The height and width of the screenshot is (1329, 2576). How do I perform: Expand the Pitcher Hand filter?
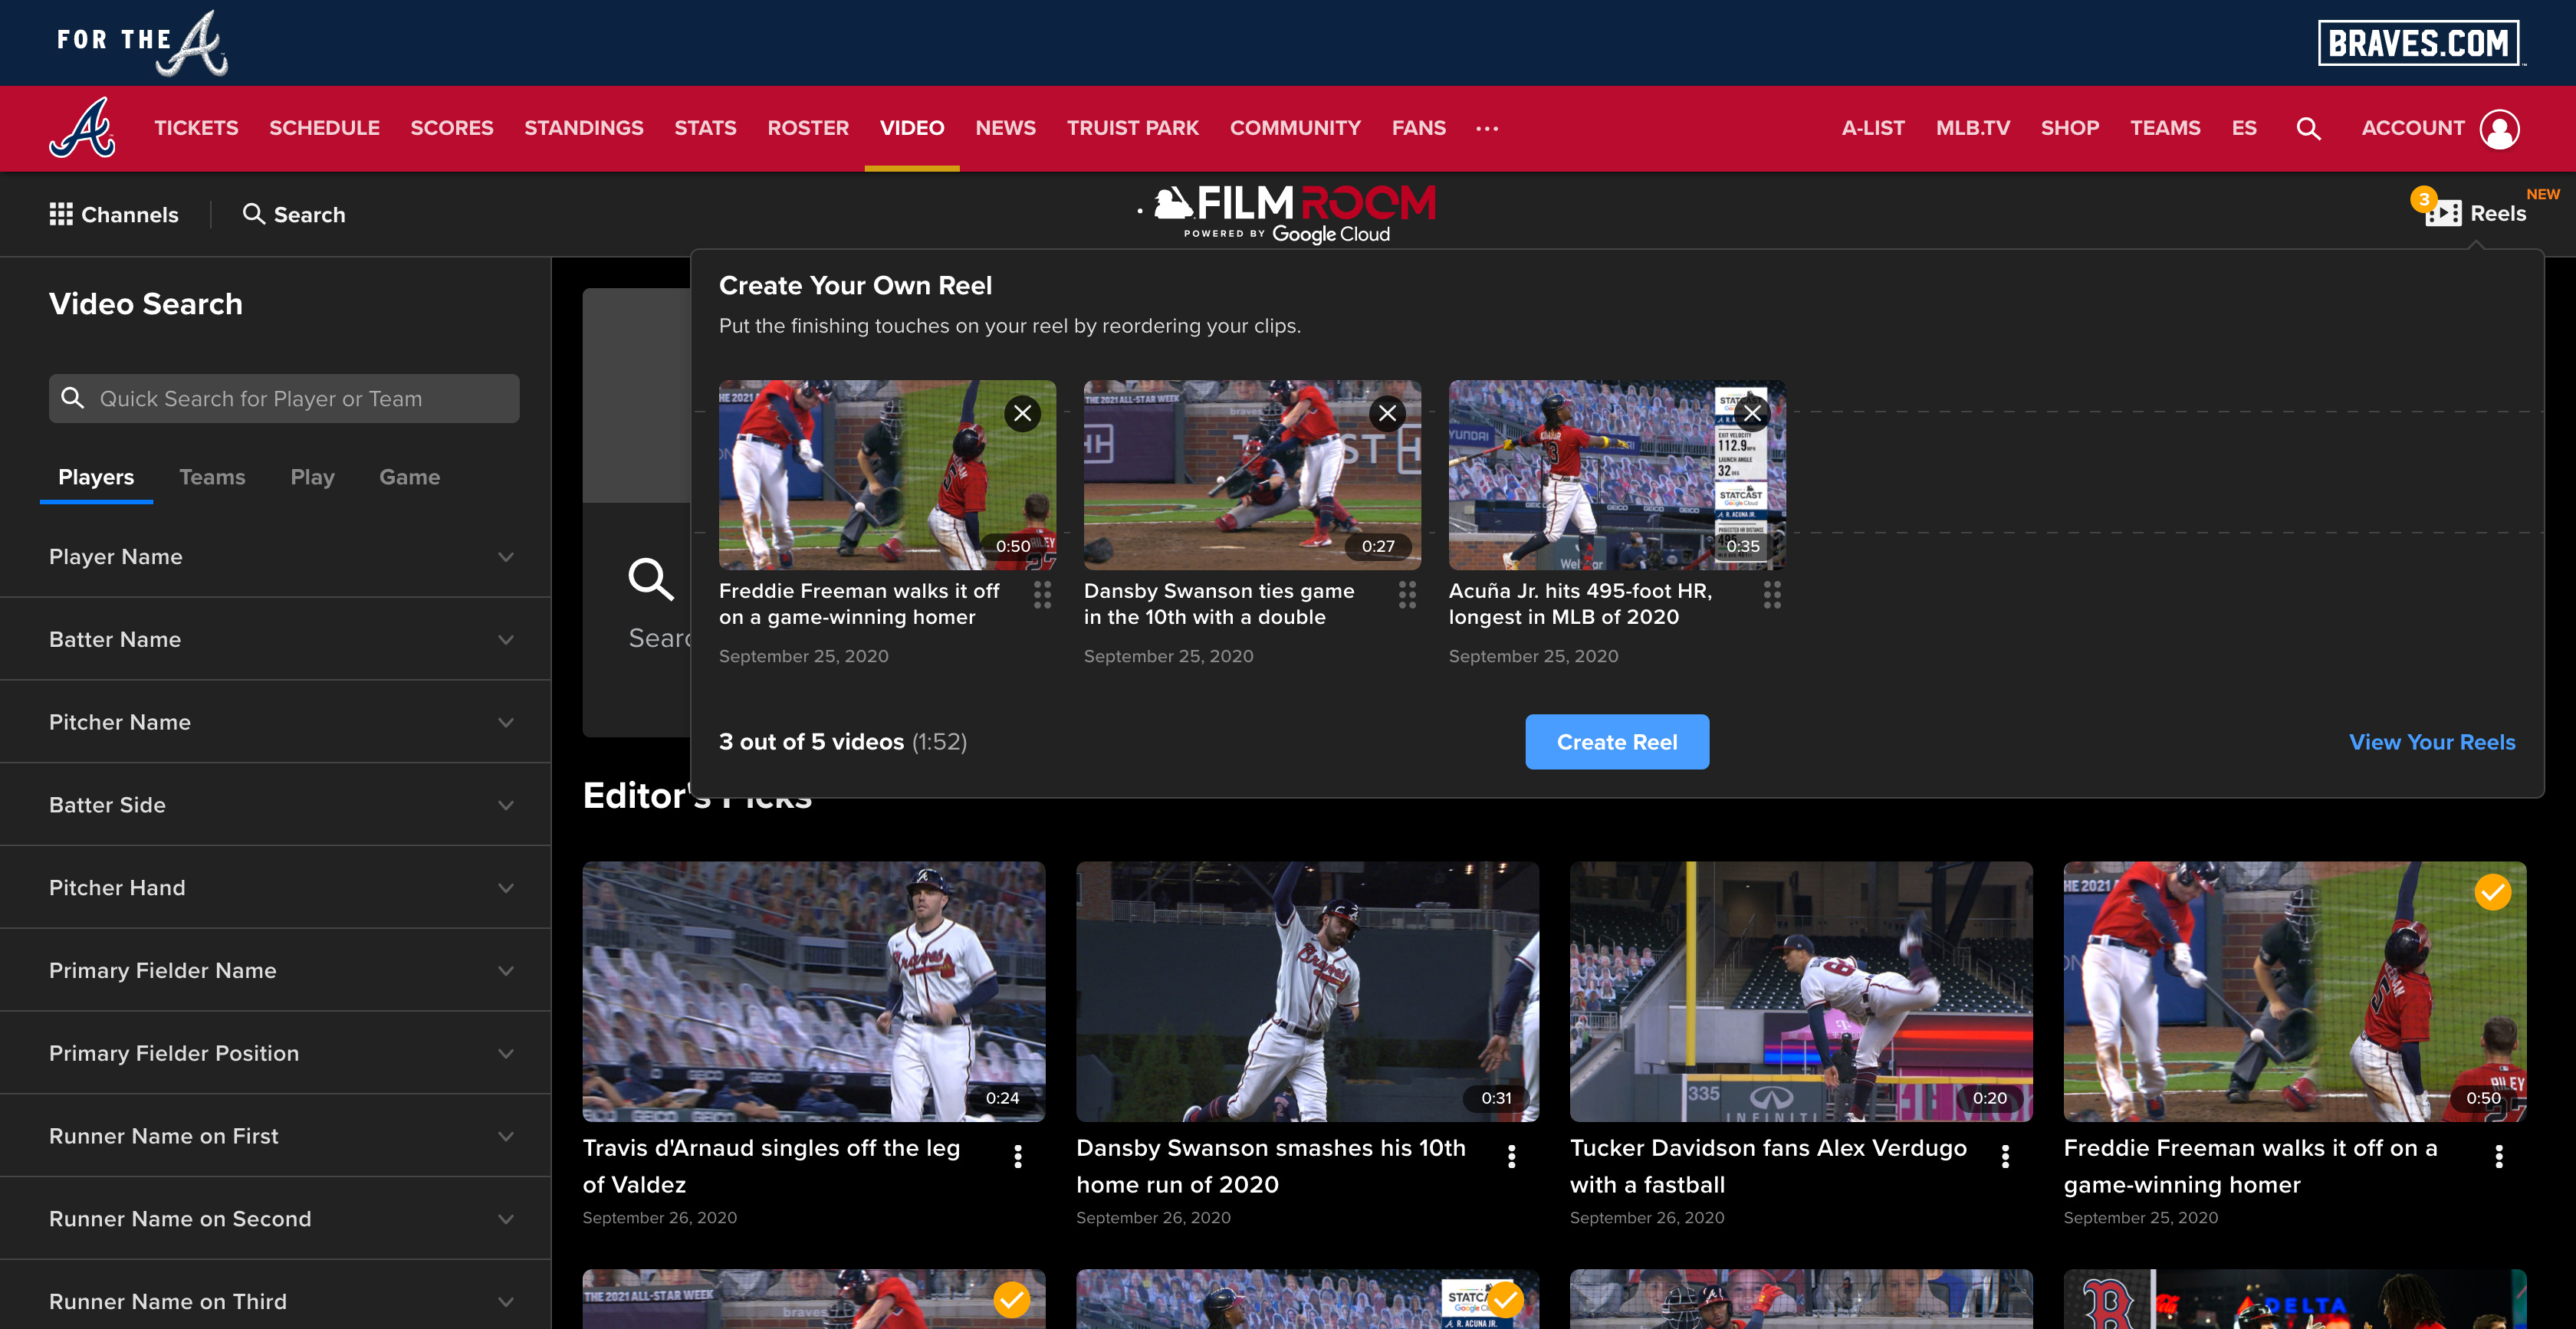(505, 888)
